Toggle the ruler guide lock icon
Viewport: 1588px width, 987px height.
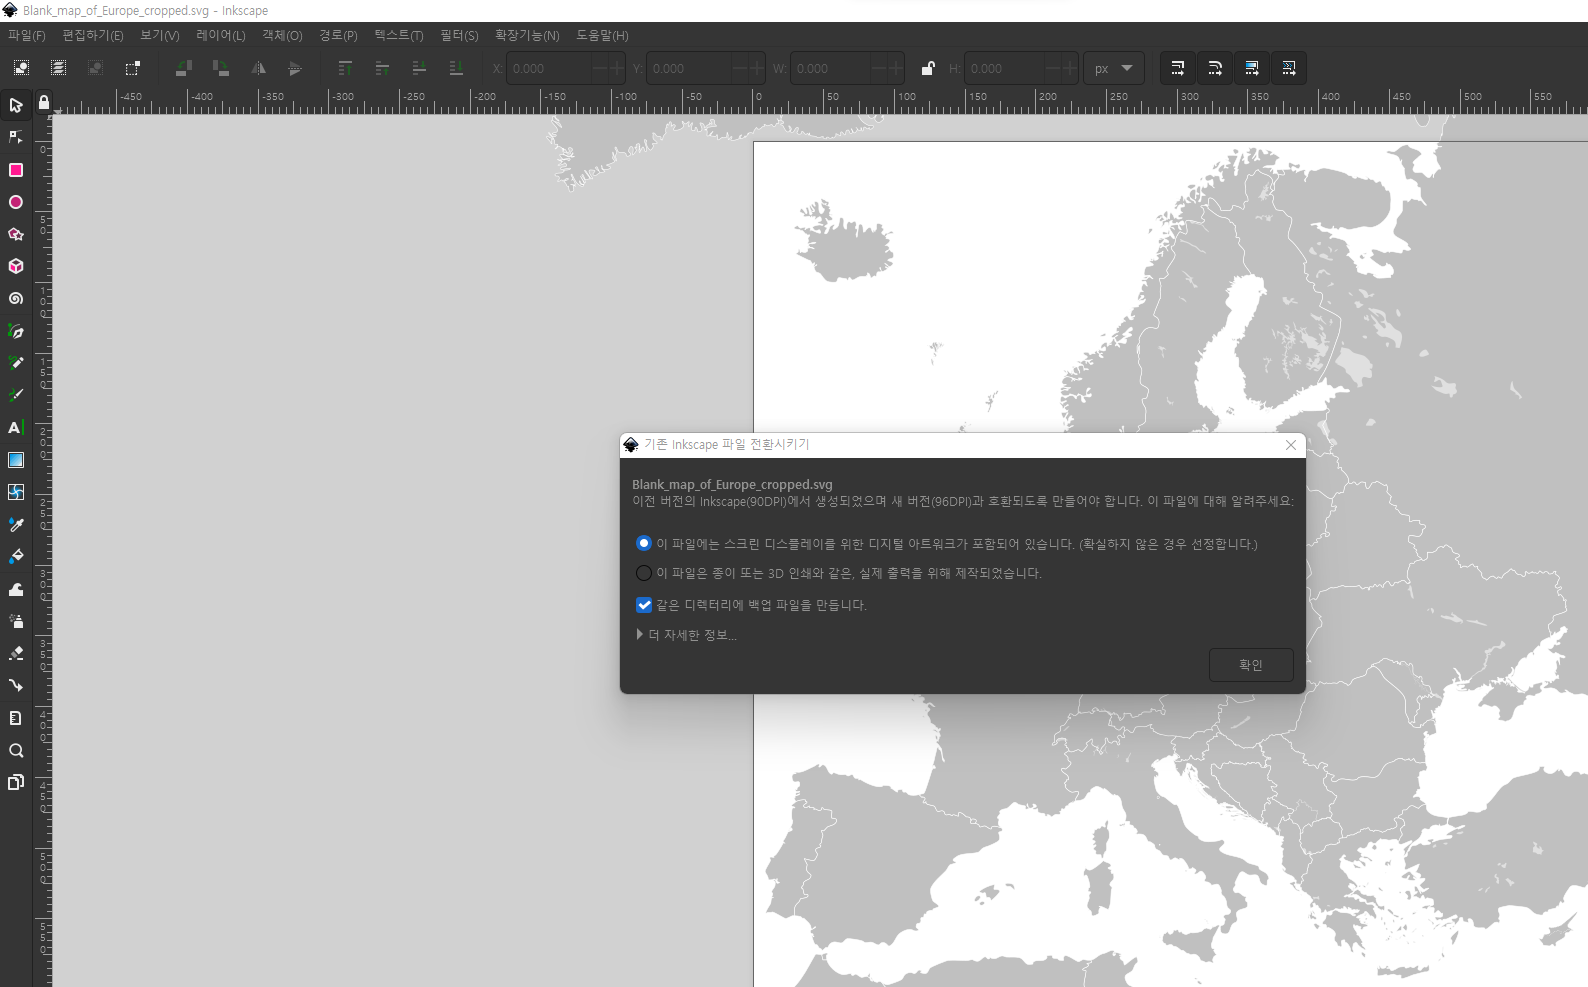(x=44, y=103)
